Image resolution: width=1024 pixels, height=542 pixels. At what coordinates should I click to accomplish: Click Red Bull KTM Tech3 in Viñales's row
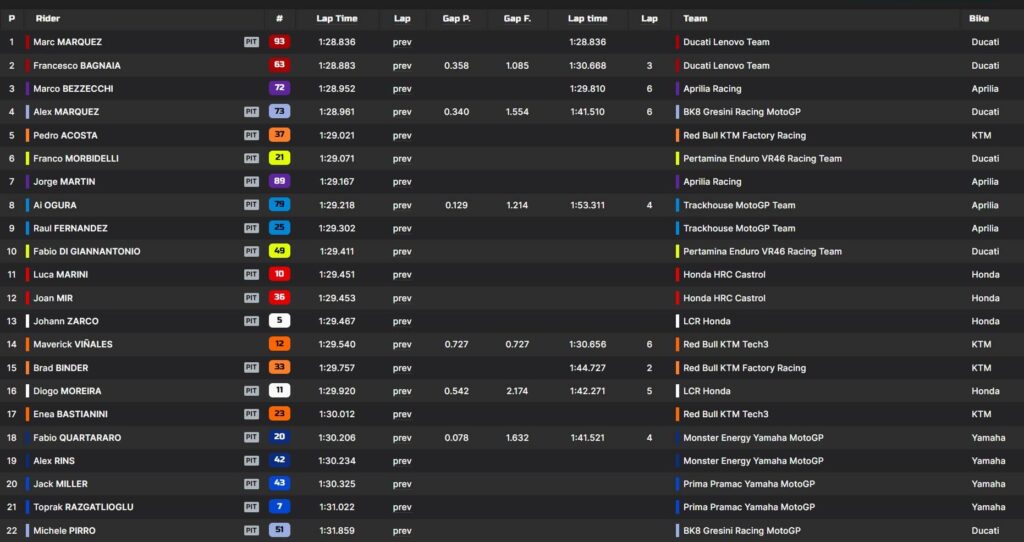coord(726,344)
